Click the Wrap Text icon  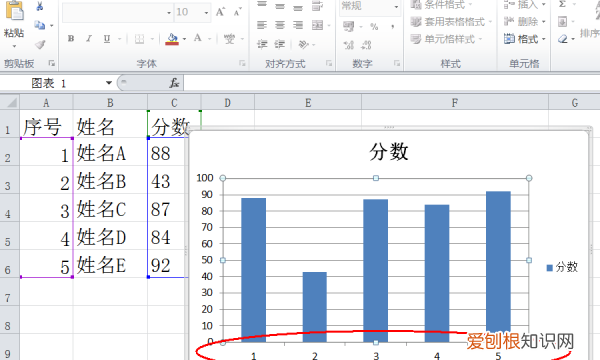pos(318,5)
